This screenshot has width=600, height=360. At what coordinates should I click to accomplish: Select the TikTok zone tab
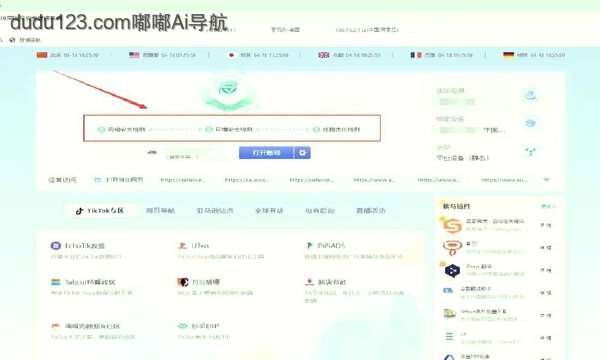(x=100, y=210)
